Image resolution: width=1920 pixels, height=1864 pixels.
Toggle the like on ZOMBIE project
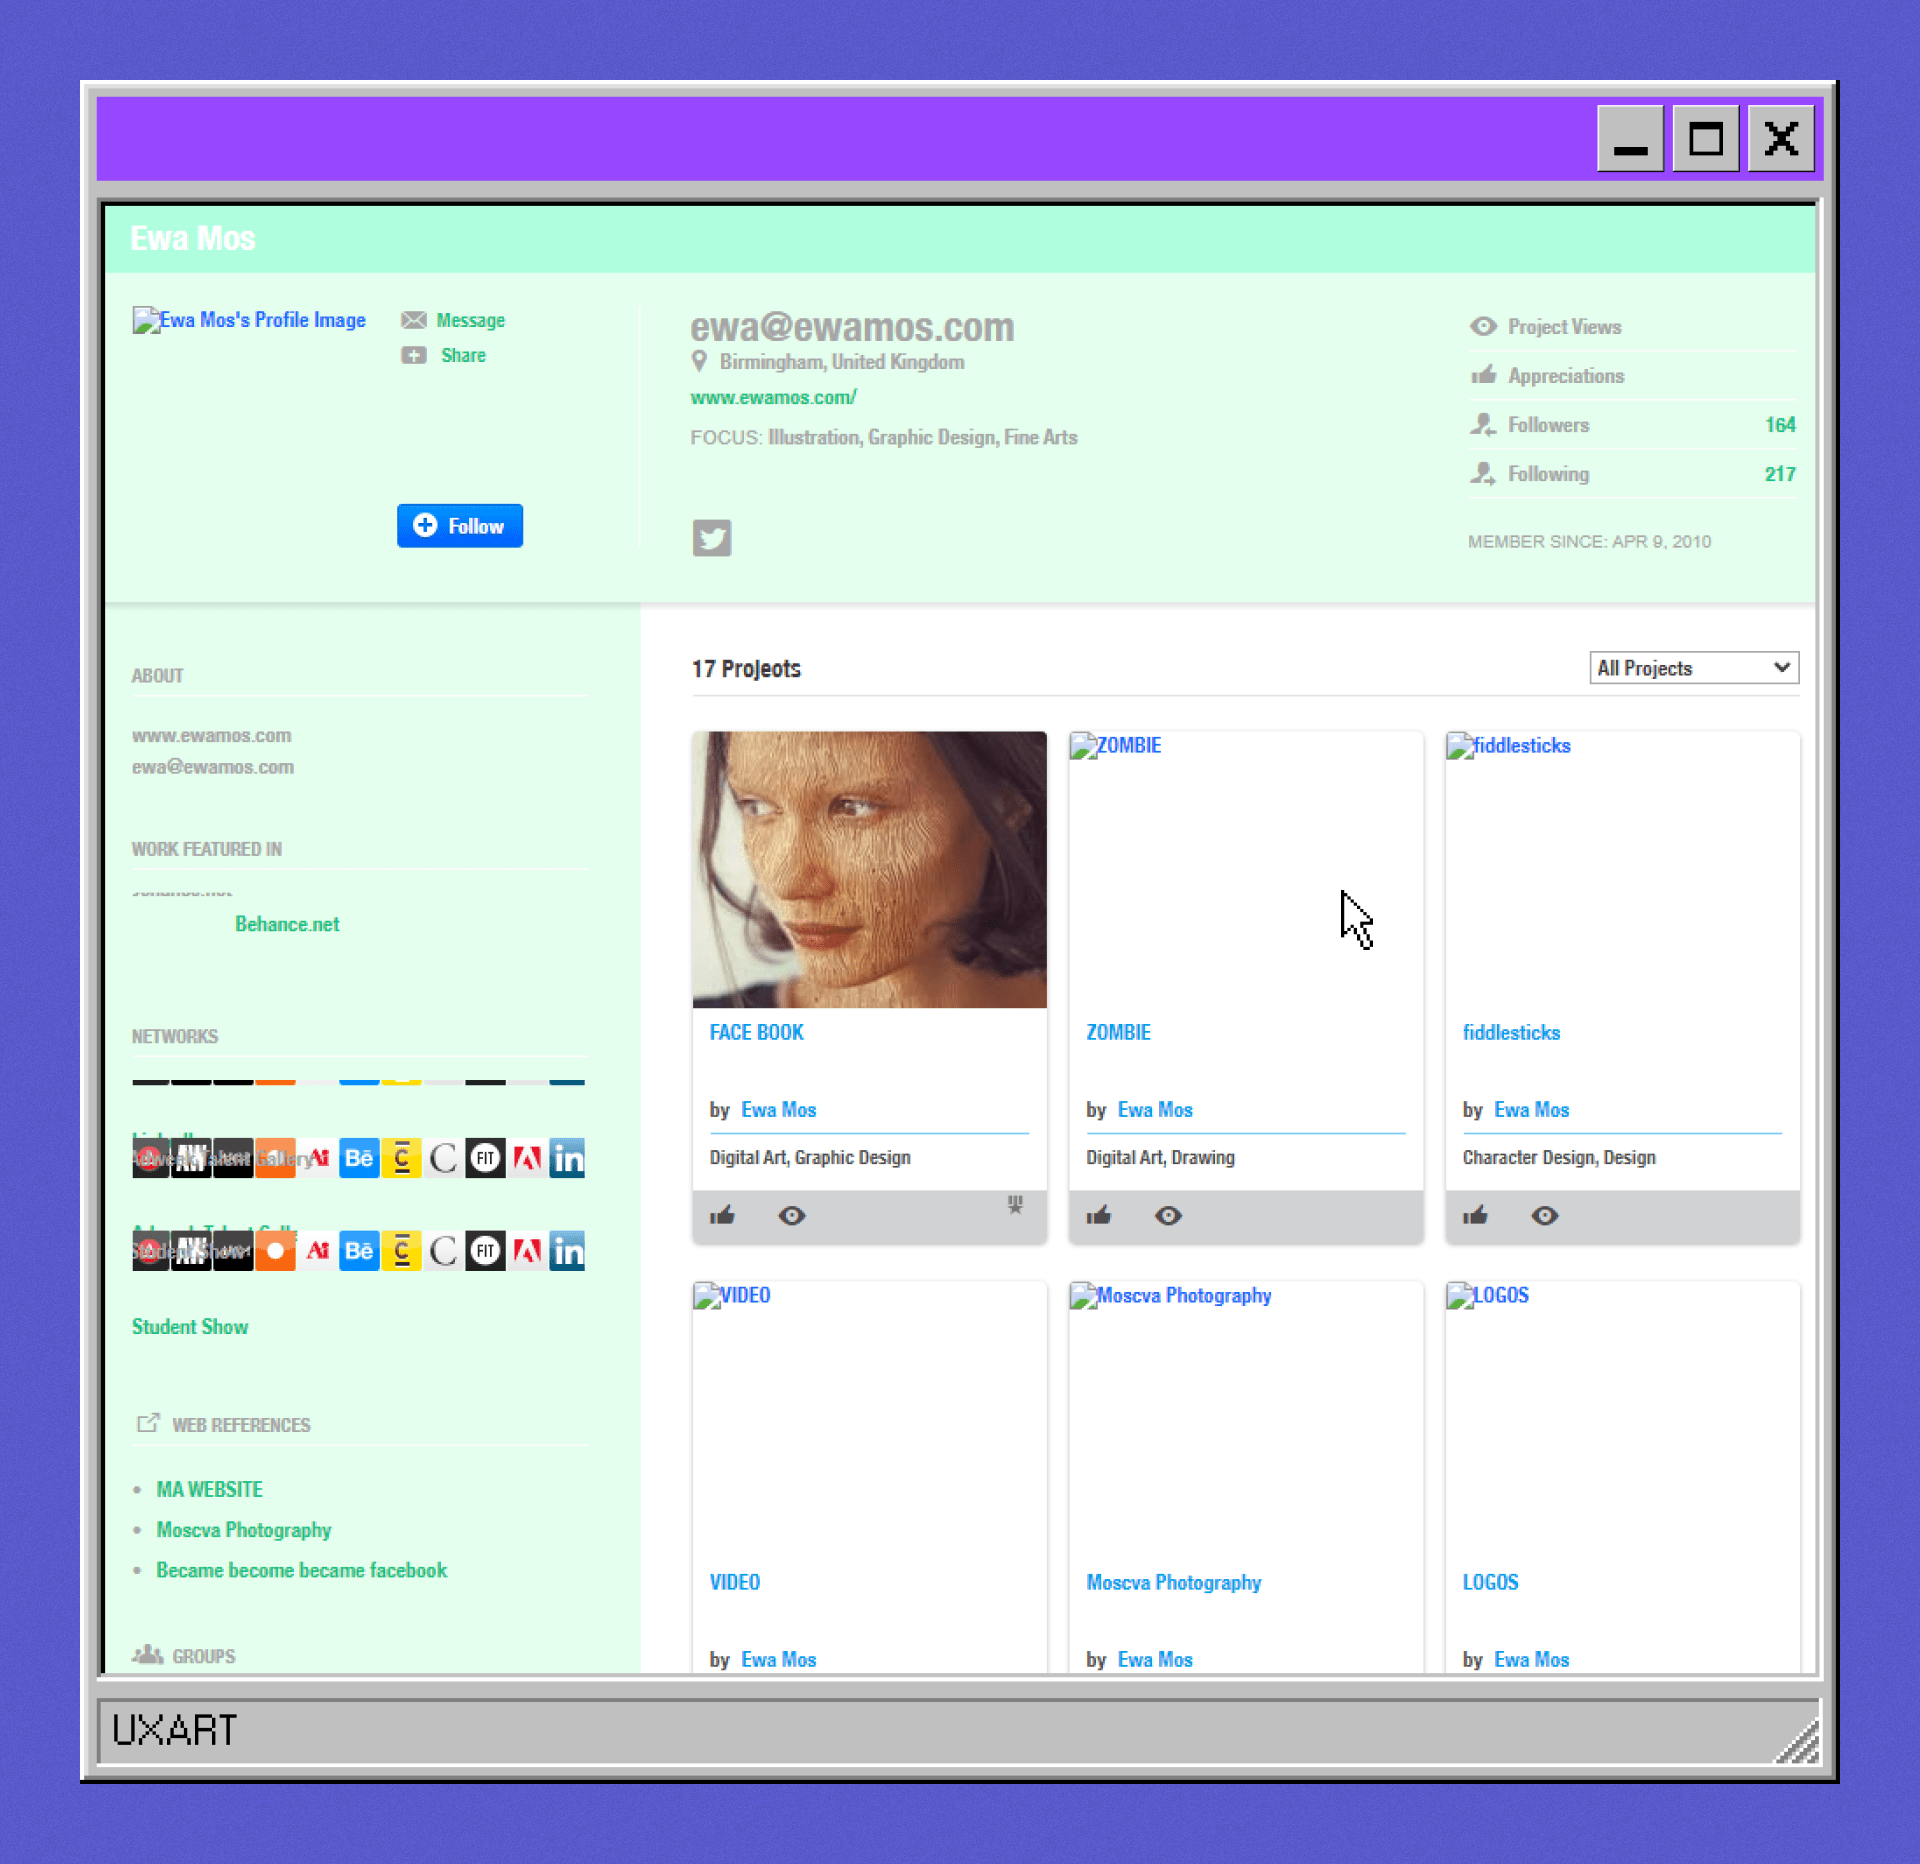(1099, 1216)
